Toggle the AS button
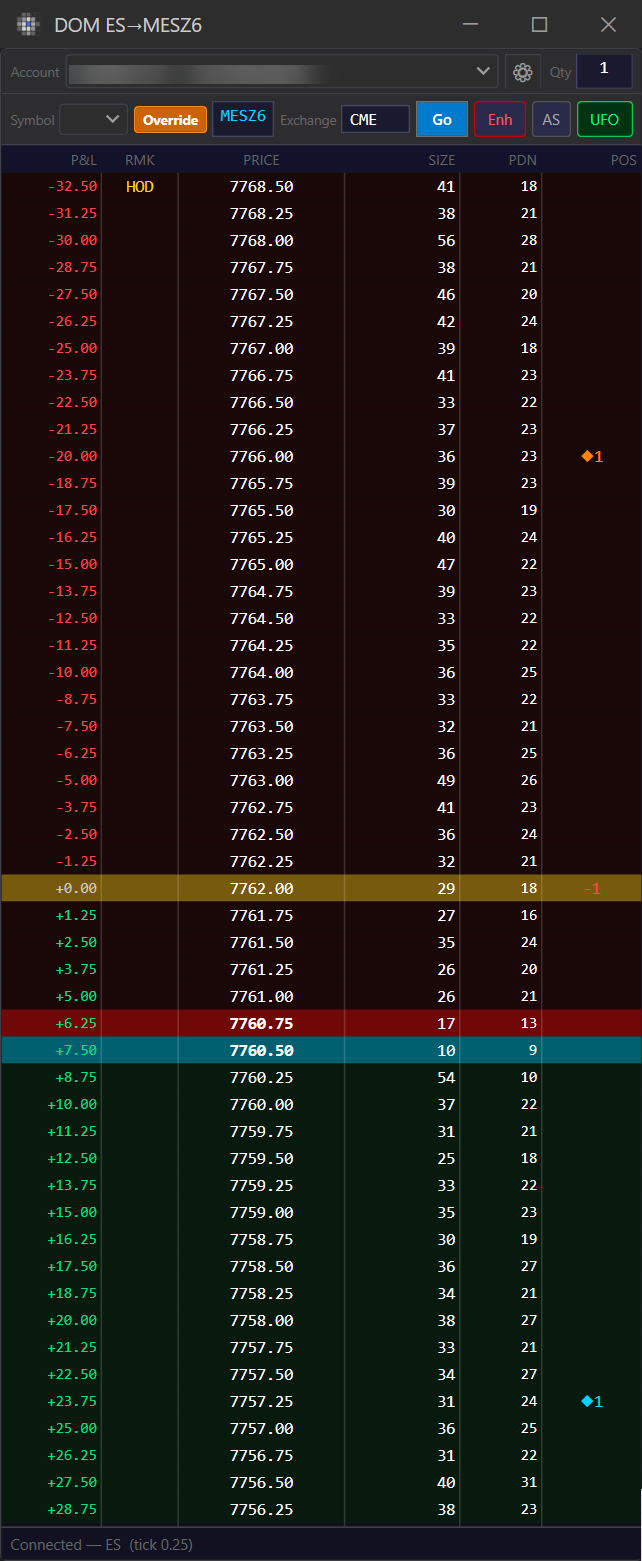The height and width of the screenshot is (1561, 642). (551, 120)
